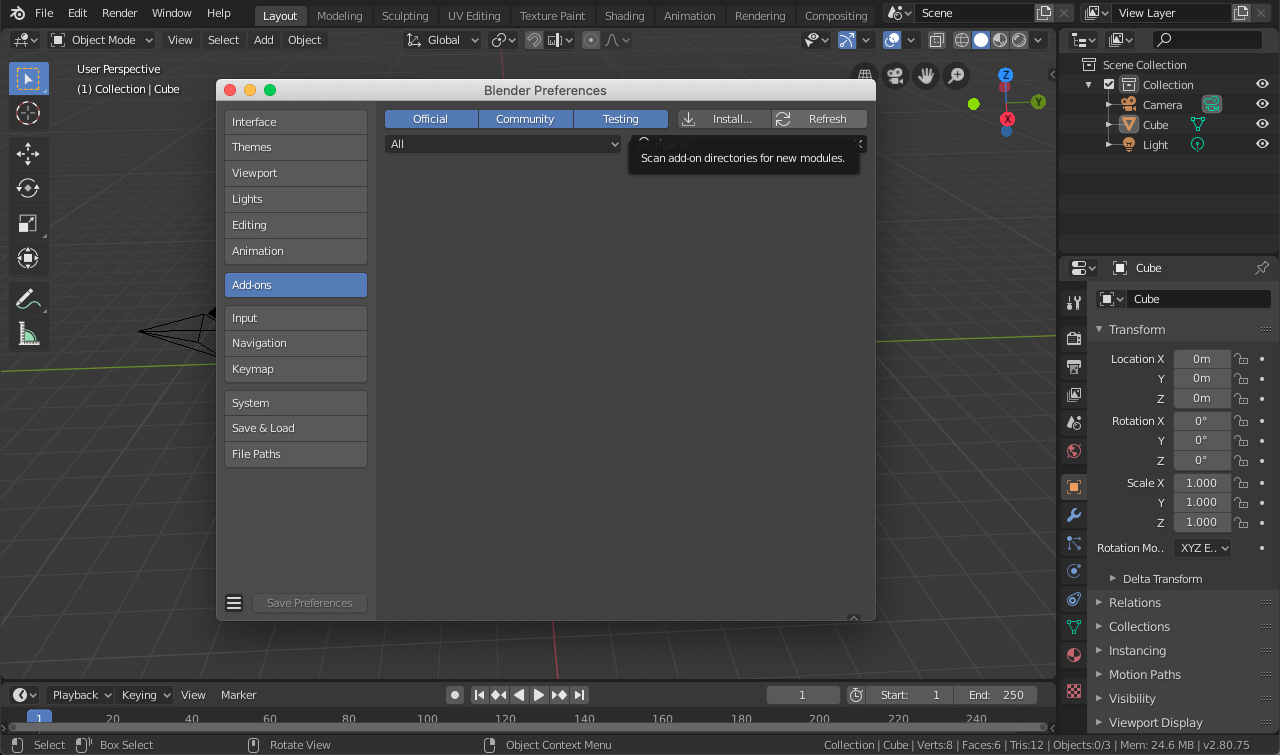1280x755 pixels.
Task: Hide the Camera in the outliner
Action: (x=1262, y=105)
